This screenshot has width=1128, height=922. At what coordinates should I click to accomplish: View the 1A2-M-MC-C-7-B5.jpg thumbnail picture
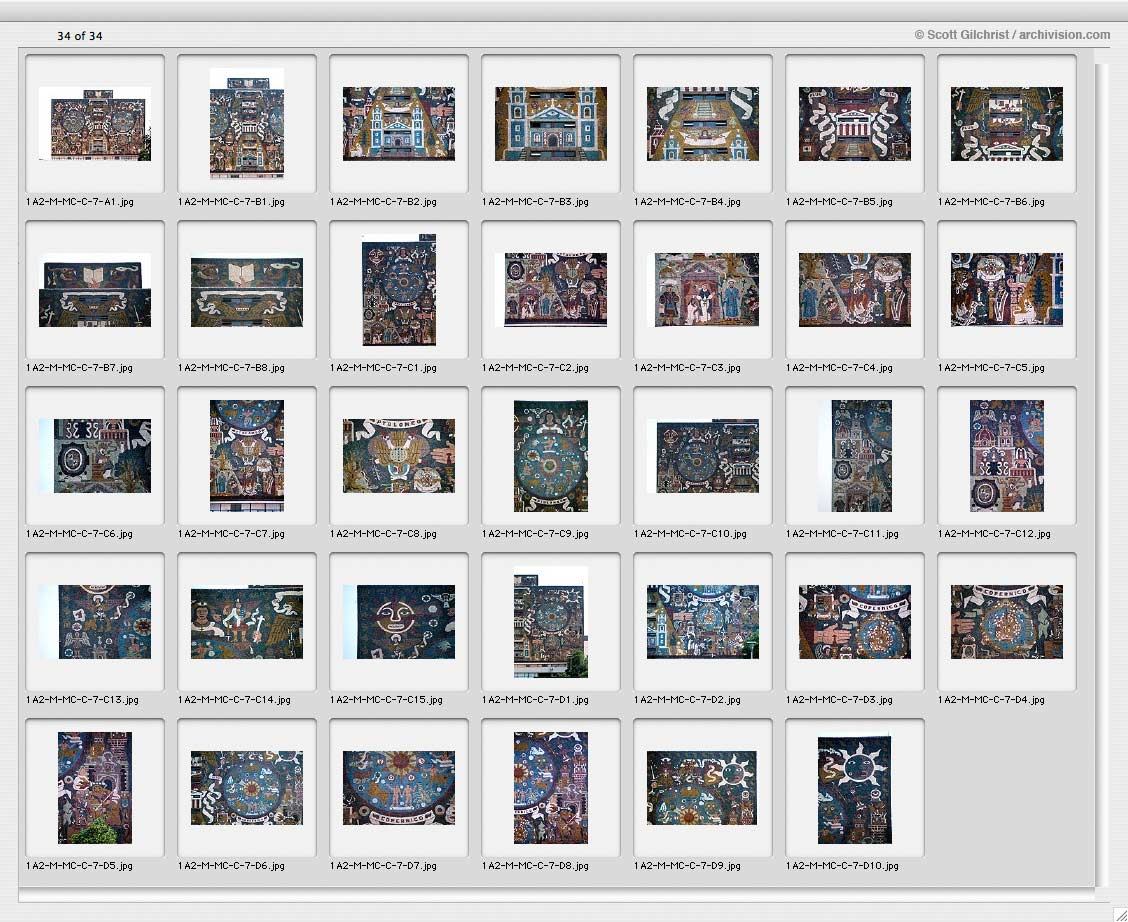click(855, 124)
